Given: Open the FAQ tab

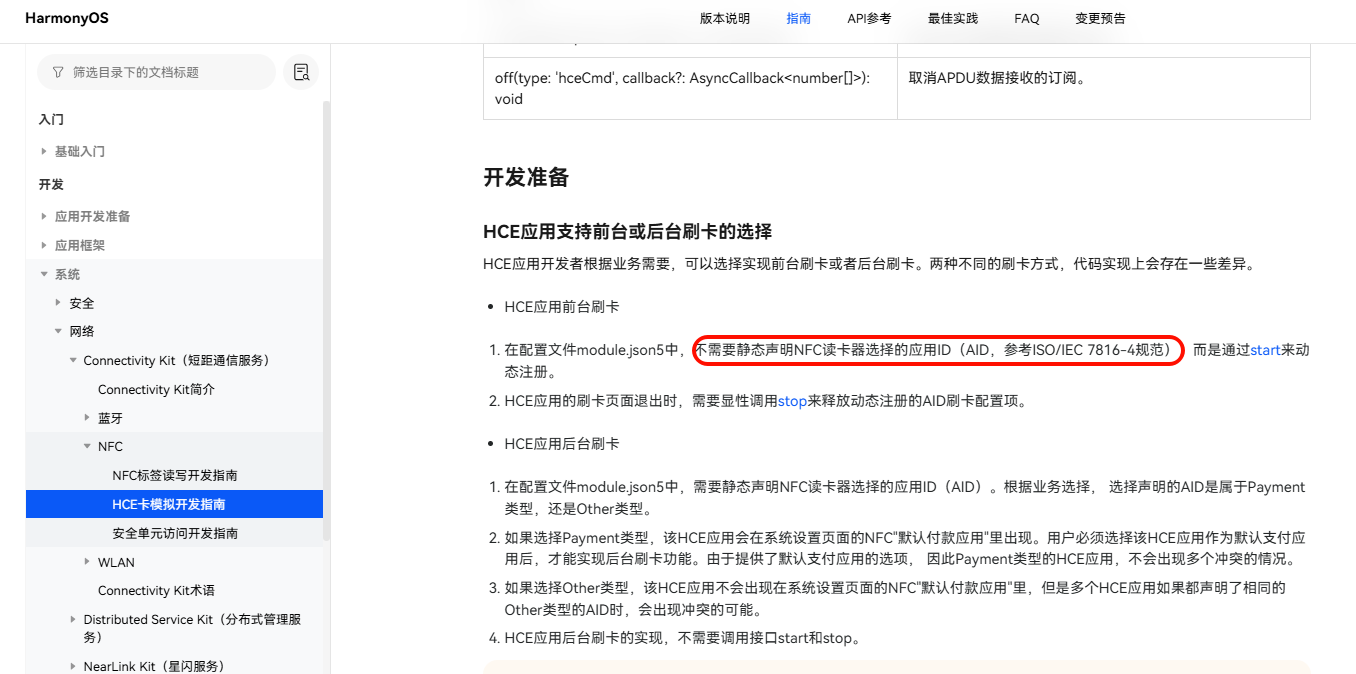Looking at the screenshot, I should coord(1026,18).
